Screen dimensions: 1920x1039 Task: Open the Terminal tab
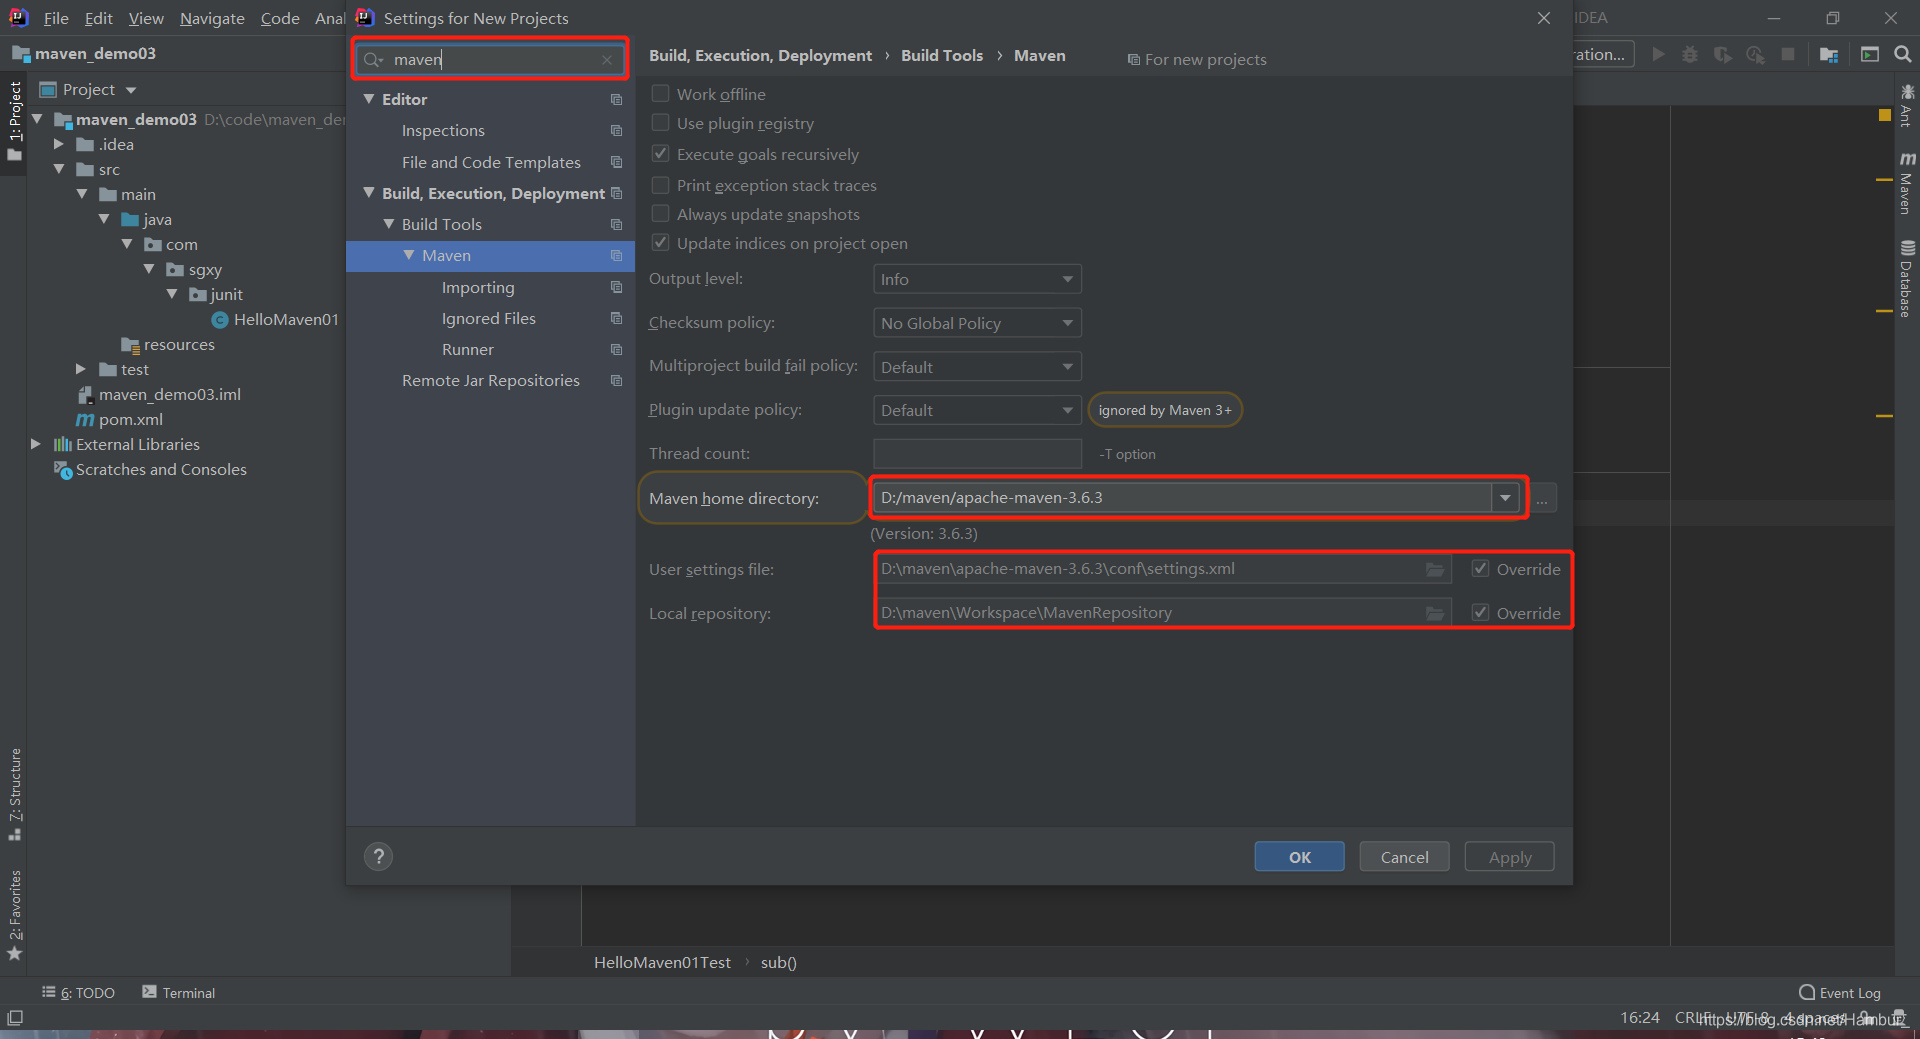(179, 993)
